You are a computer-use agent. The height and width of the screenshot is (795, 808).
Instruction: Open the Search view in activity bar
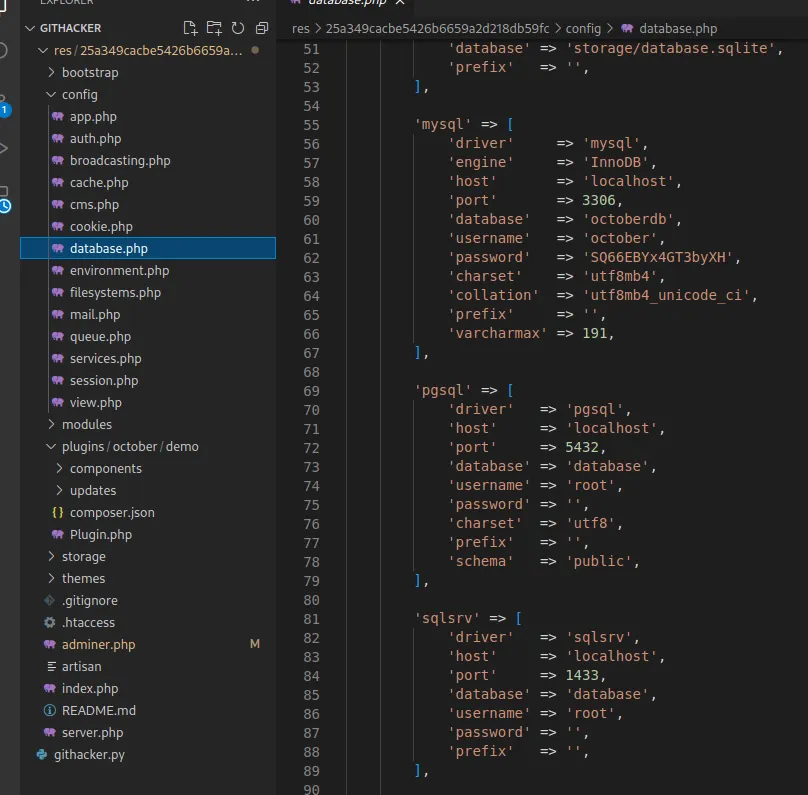(x=4, y=50)
